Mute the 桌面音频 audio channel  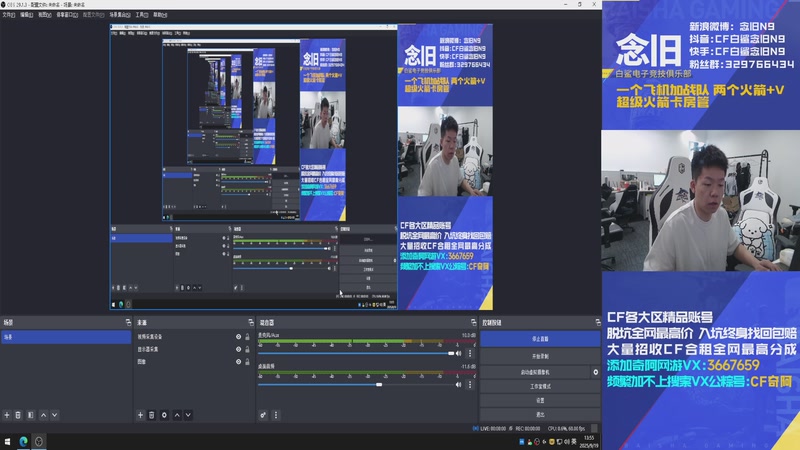(459, 384)
